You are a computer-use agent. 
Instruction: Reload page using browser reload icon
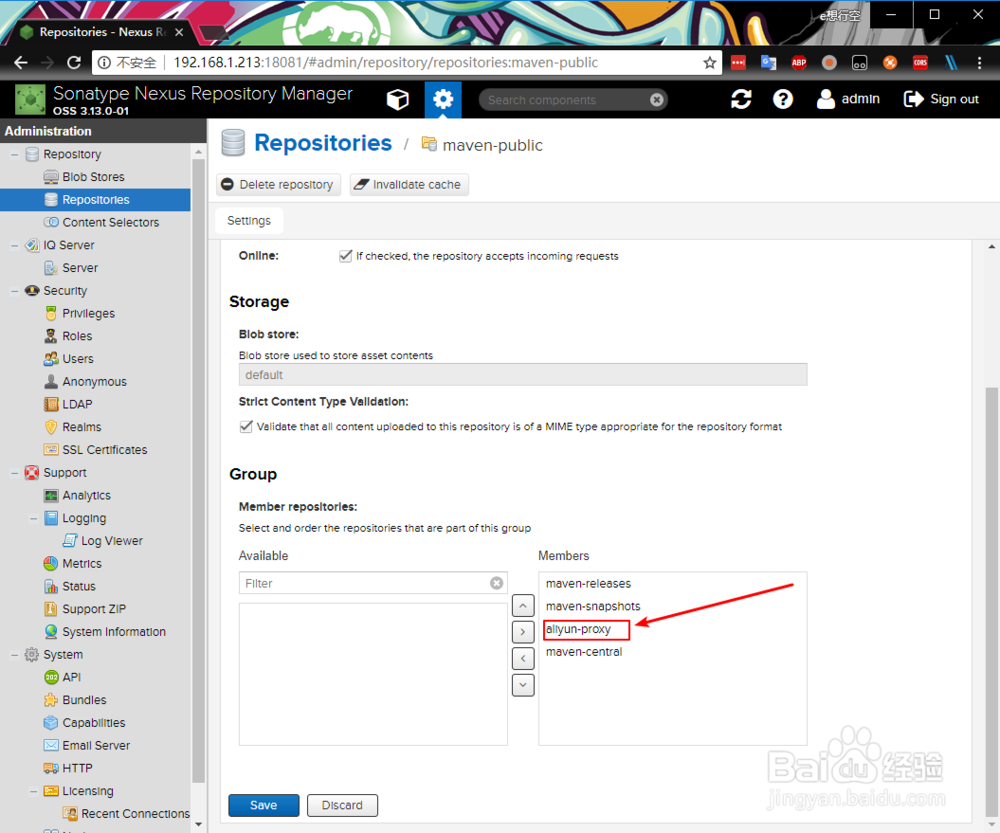coord(74,63)
